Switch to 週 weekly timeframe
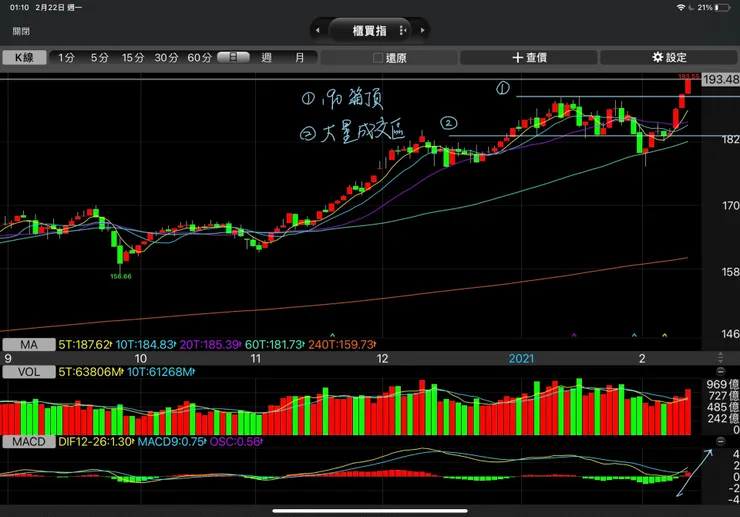 point(267,58)
